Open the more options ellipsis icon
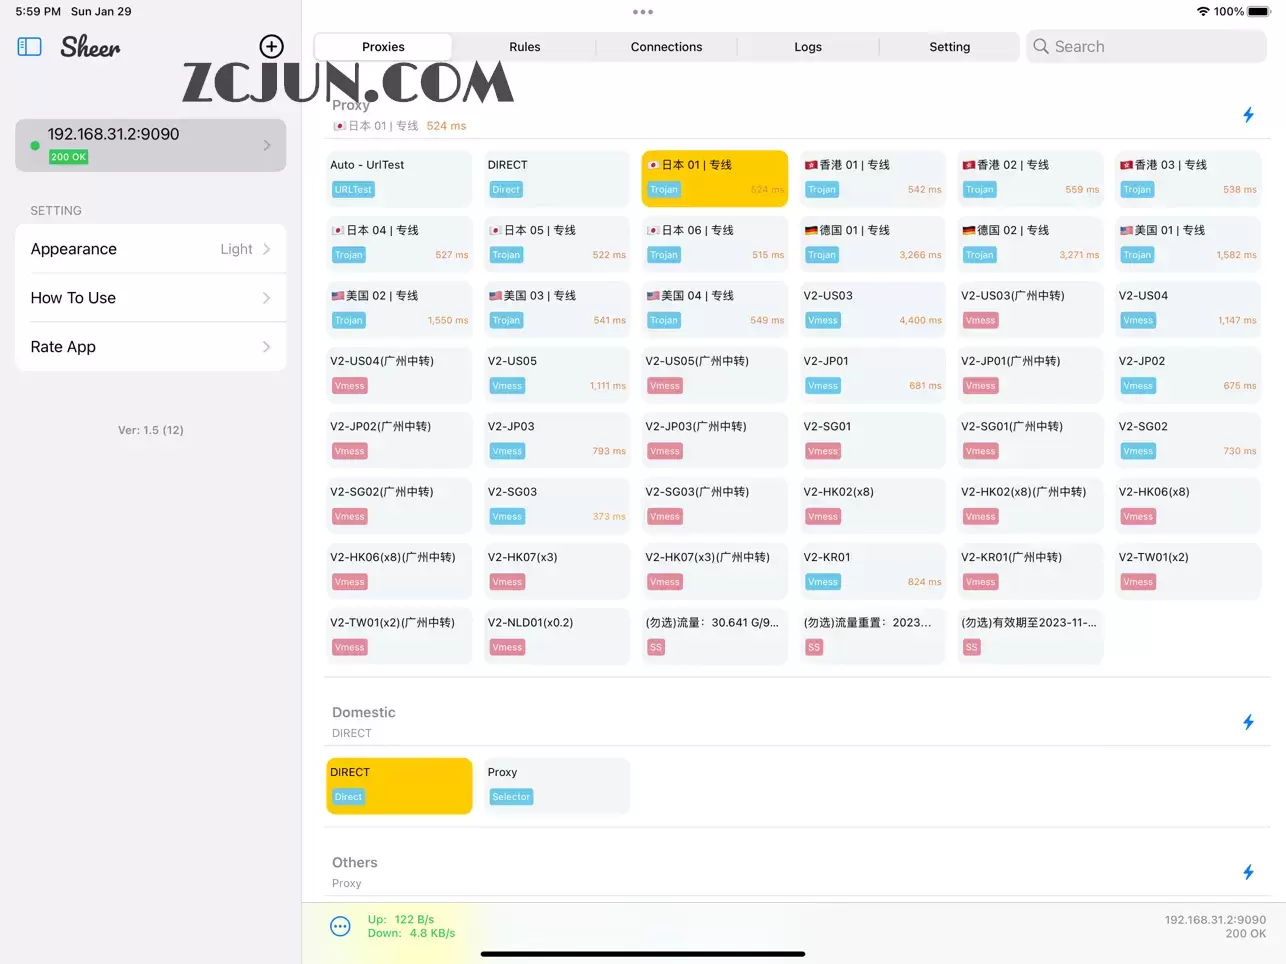This screenshot has height=964, width=1286. (340, 926)
